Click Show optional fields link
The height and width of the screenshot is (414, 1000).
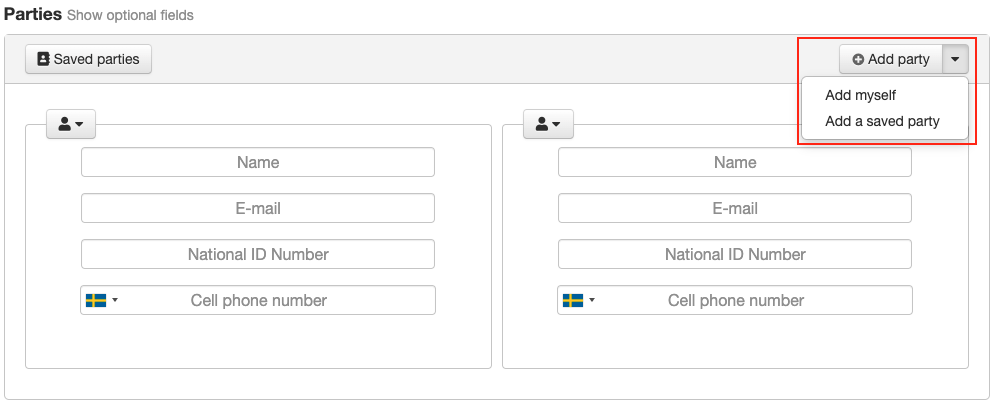pyautogui.click(x=130, y=15)
